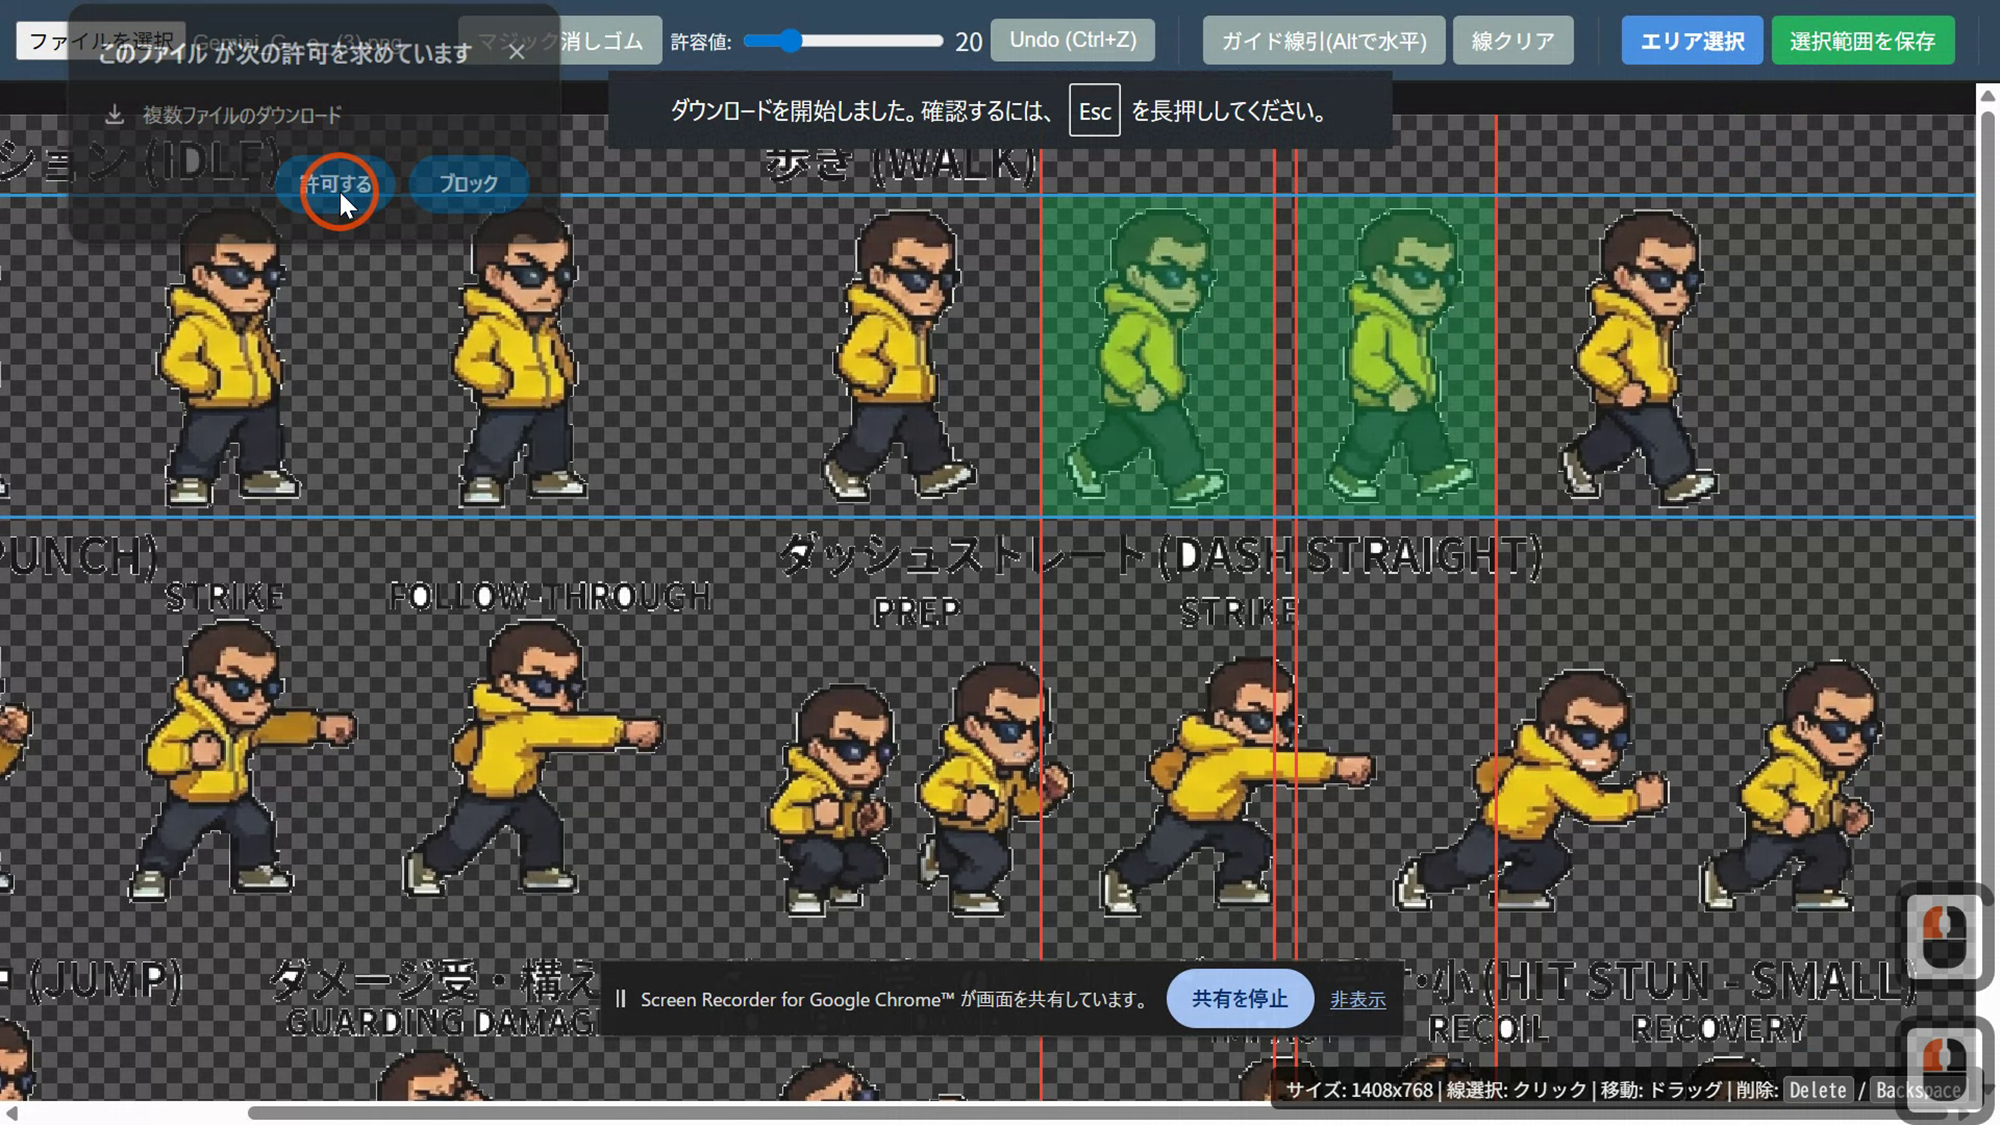The height and width of the screenshot is (1125, 2000).
Task: Click 選択範囲を保存 to save selection
Action: pyautogui.click(x=1863, y=41)
